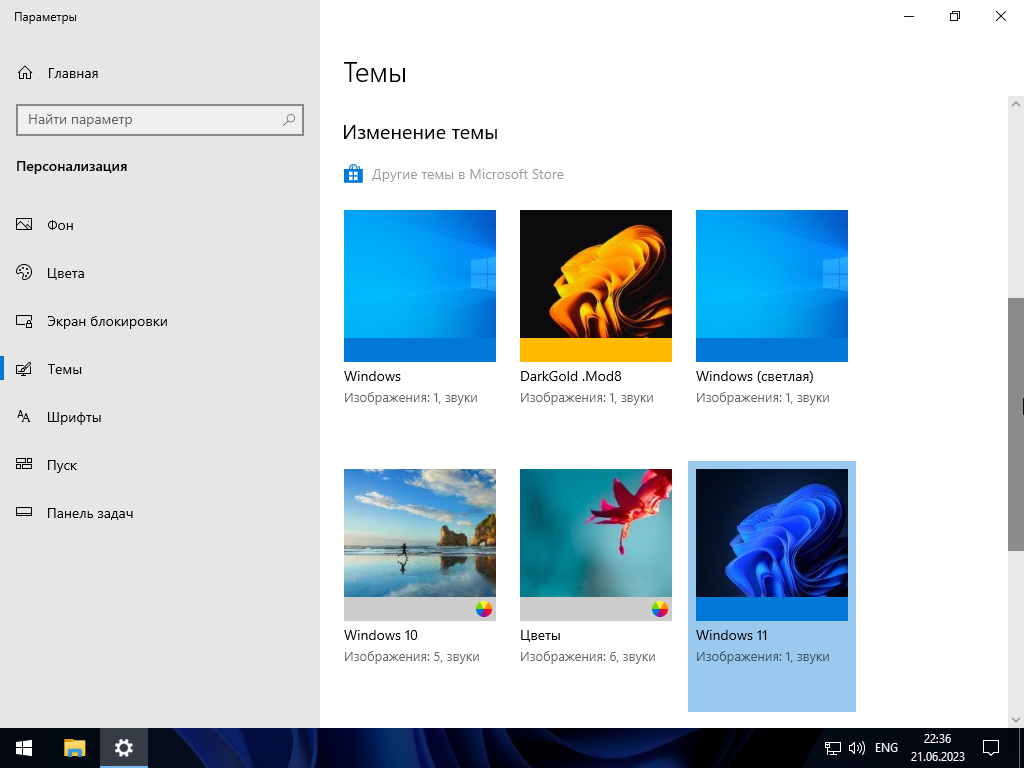Click the Colors palette icon in the sidebar
This screenshot has width=1024, height=768.
coord(25,273)
